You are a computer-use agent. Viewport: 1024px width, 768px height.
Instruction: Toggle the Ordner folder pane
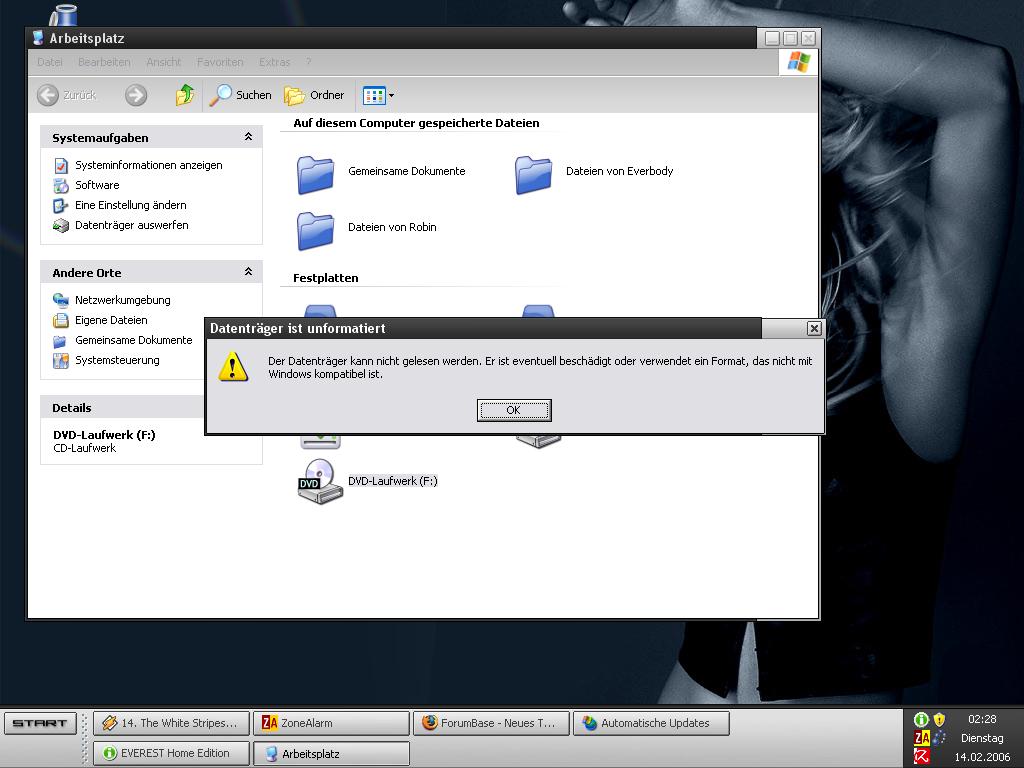(x=314, y=95)
